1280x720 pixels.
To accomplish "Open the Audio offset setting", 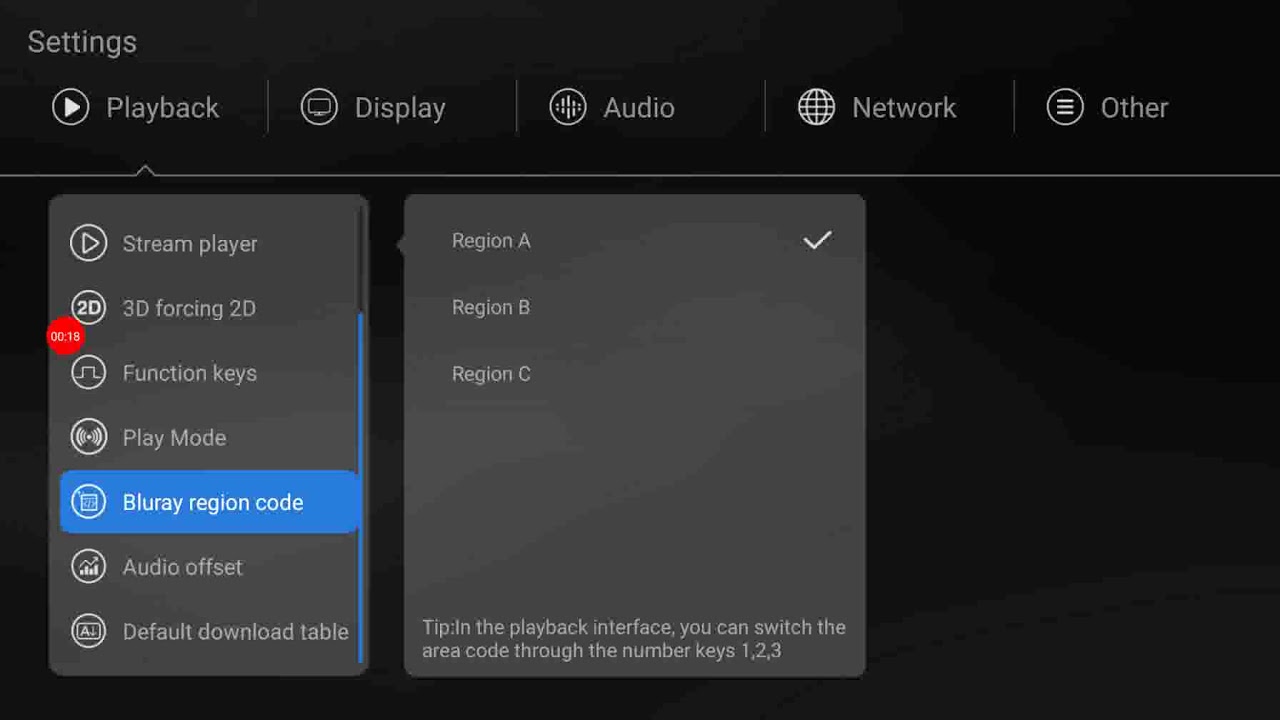I will click(182, 567).
